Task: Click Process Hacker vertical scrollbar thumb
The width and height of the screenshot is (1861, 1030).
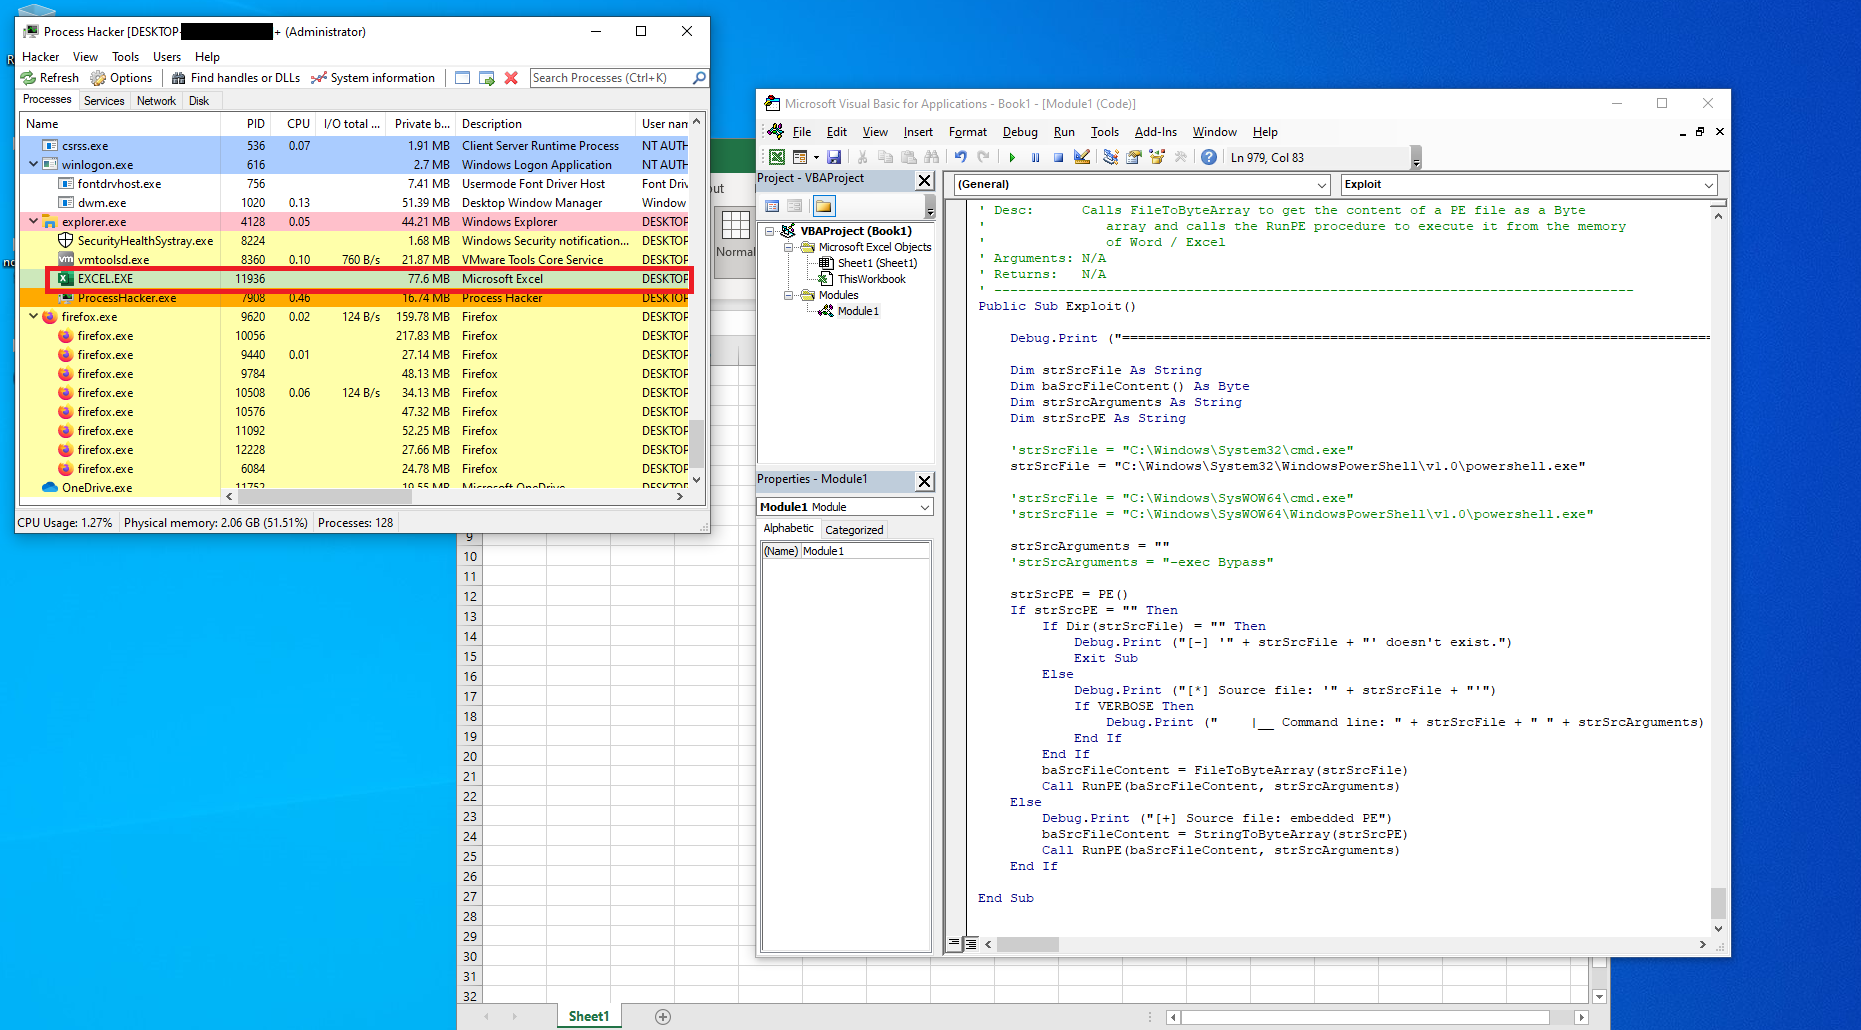Action: (697, 442)
